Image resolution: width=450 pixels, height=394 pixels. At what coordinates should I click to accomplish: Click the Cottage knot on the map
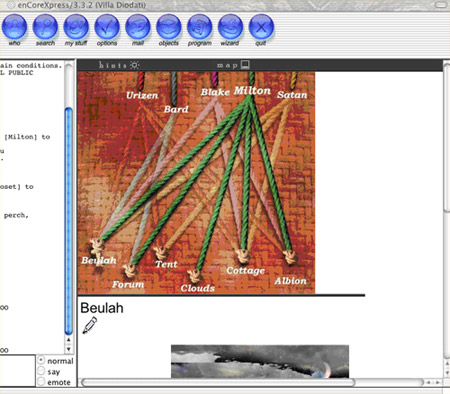point(243,256)
